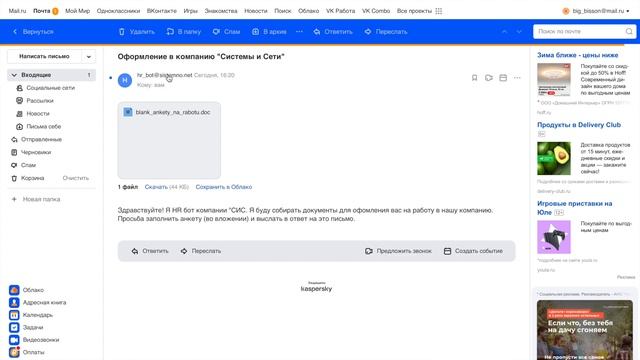Click Переслать below the message body
Image resolution: width=640 pixels, height=360 pixels.
(201, 251)
